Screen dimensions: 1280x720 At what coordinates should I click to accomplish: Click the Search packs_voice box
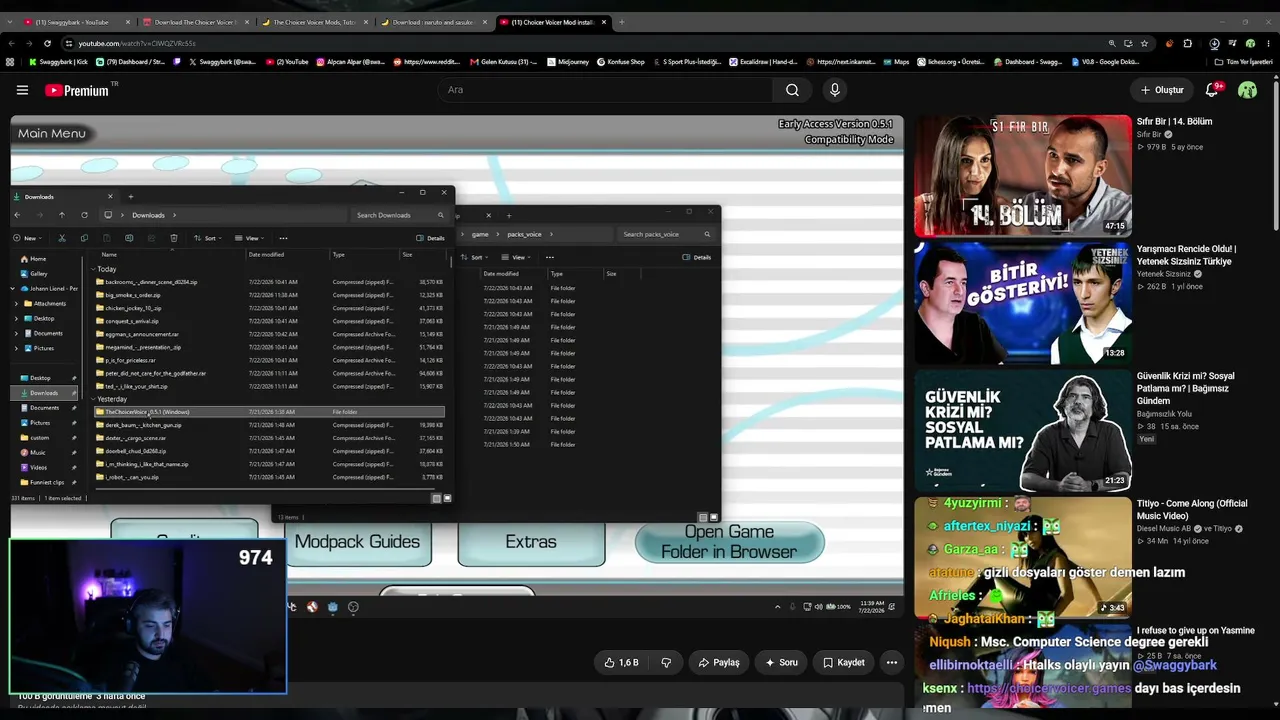tap(666, 234)
